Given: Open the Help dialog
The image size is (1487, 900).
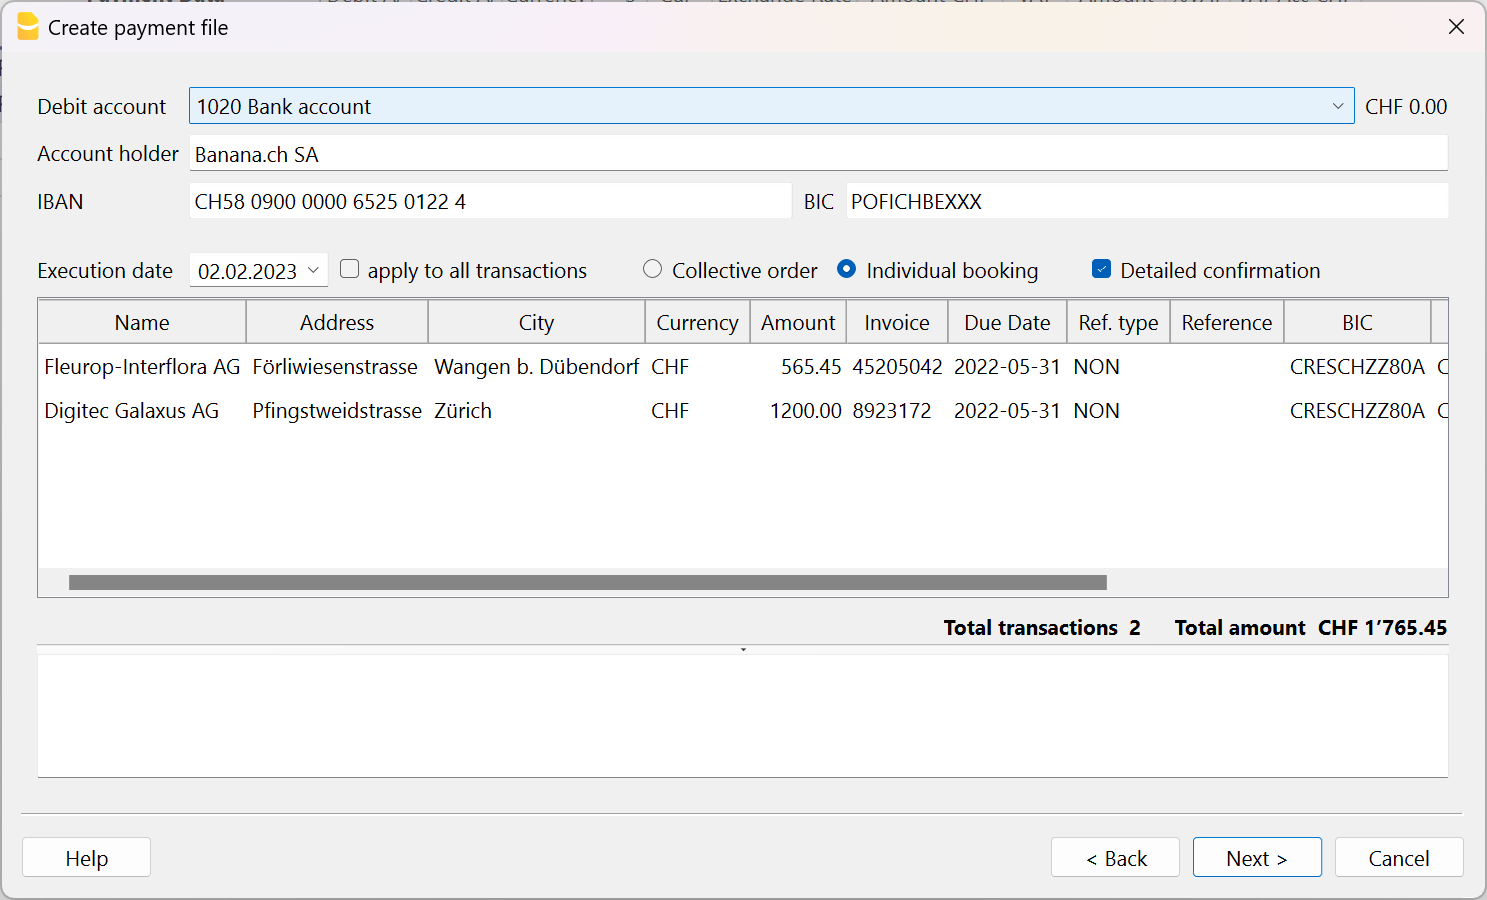Looking at the screenshot, I should point(86,857).
